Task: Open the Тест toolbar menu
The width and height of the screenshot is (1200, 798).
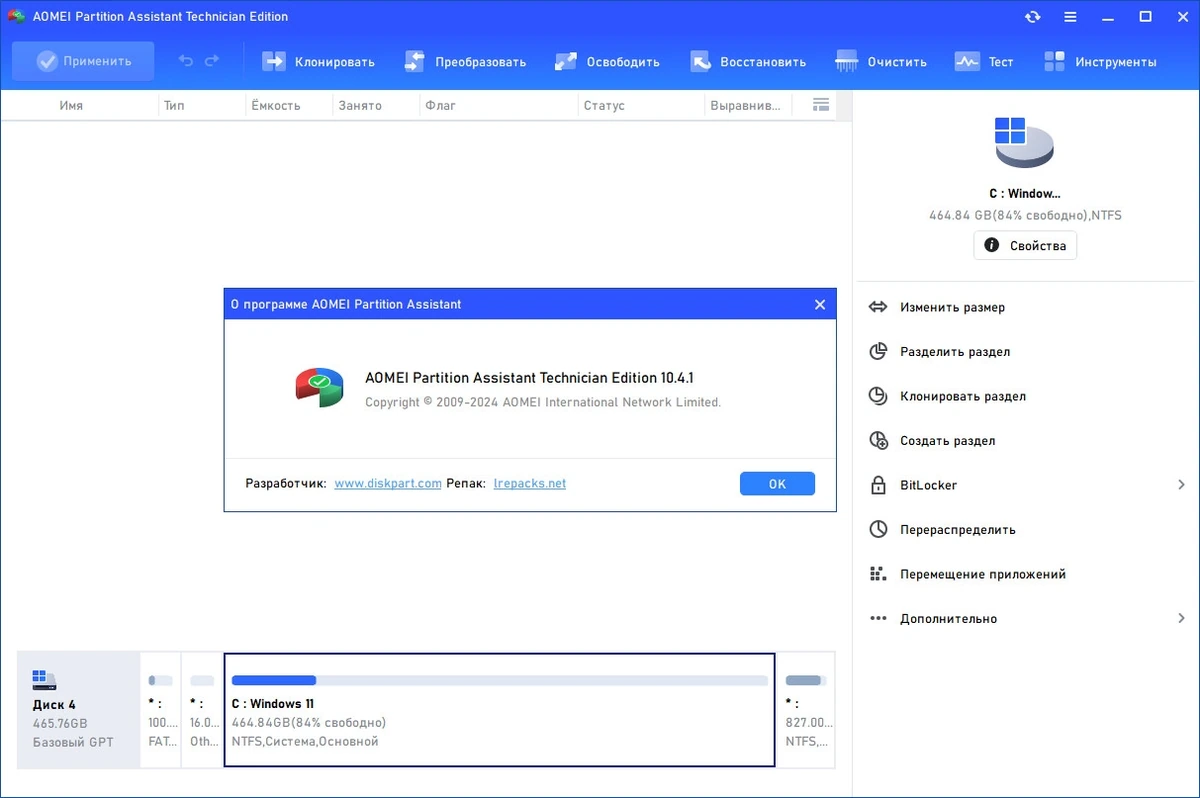Action: pyautogui.click(x=984, y=61)
